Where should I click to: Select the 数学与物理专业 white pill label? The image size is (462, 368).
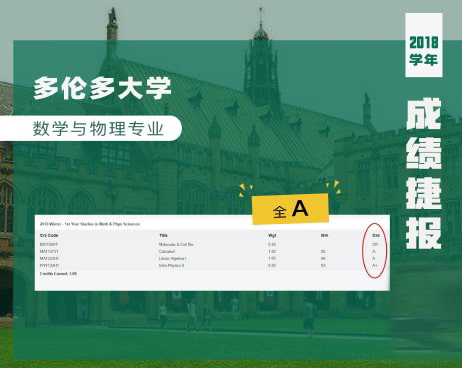(x=91, y=128)
